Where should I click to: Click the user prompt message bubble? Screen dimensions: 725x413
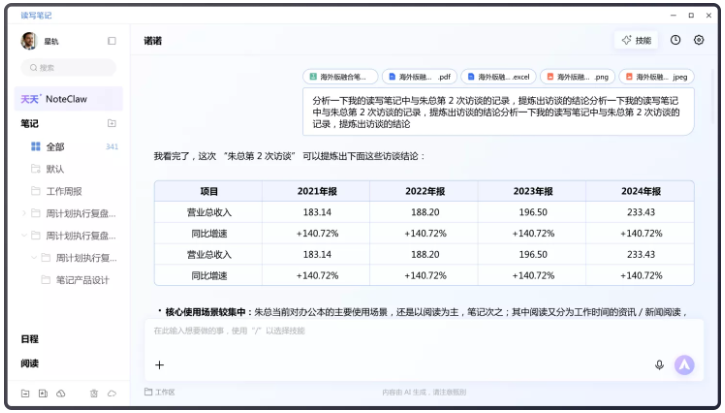[498, 112]
